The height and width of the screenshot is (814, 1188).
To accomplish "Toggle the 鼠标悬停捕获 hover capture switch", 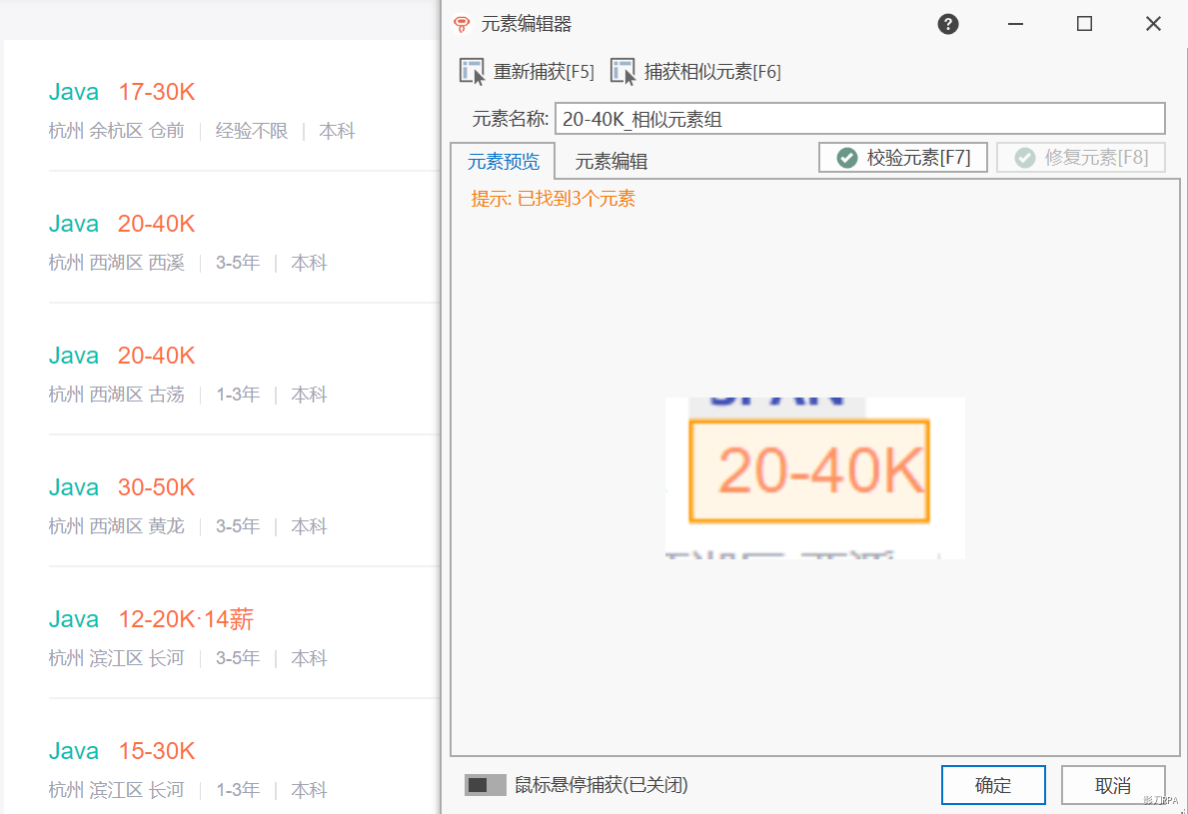I will (x=485, y=785).
